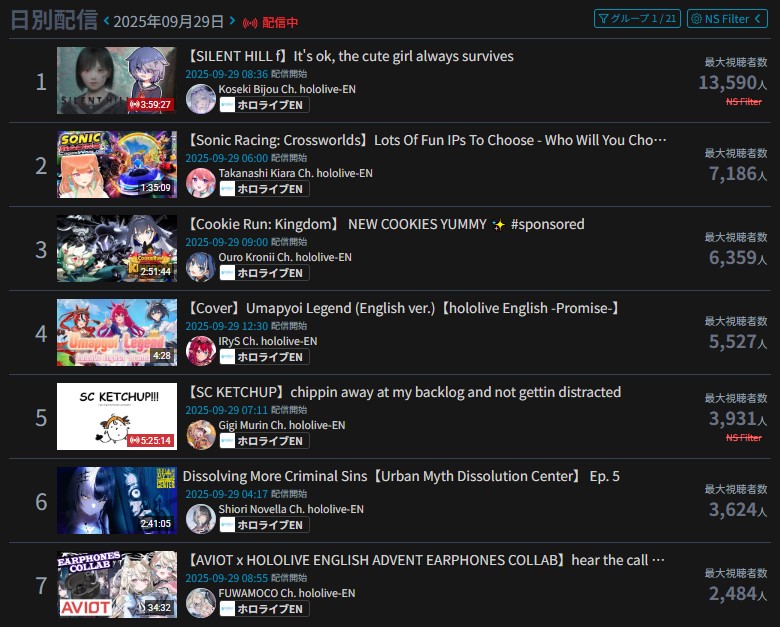
Task: Open Dissolving More Criminal Sins Ep. 5 title
Action: coord(401,476)
